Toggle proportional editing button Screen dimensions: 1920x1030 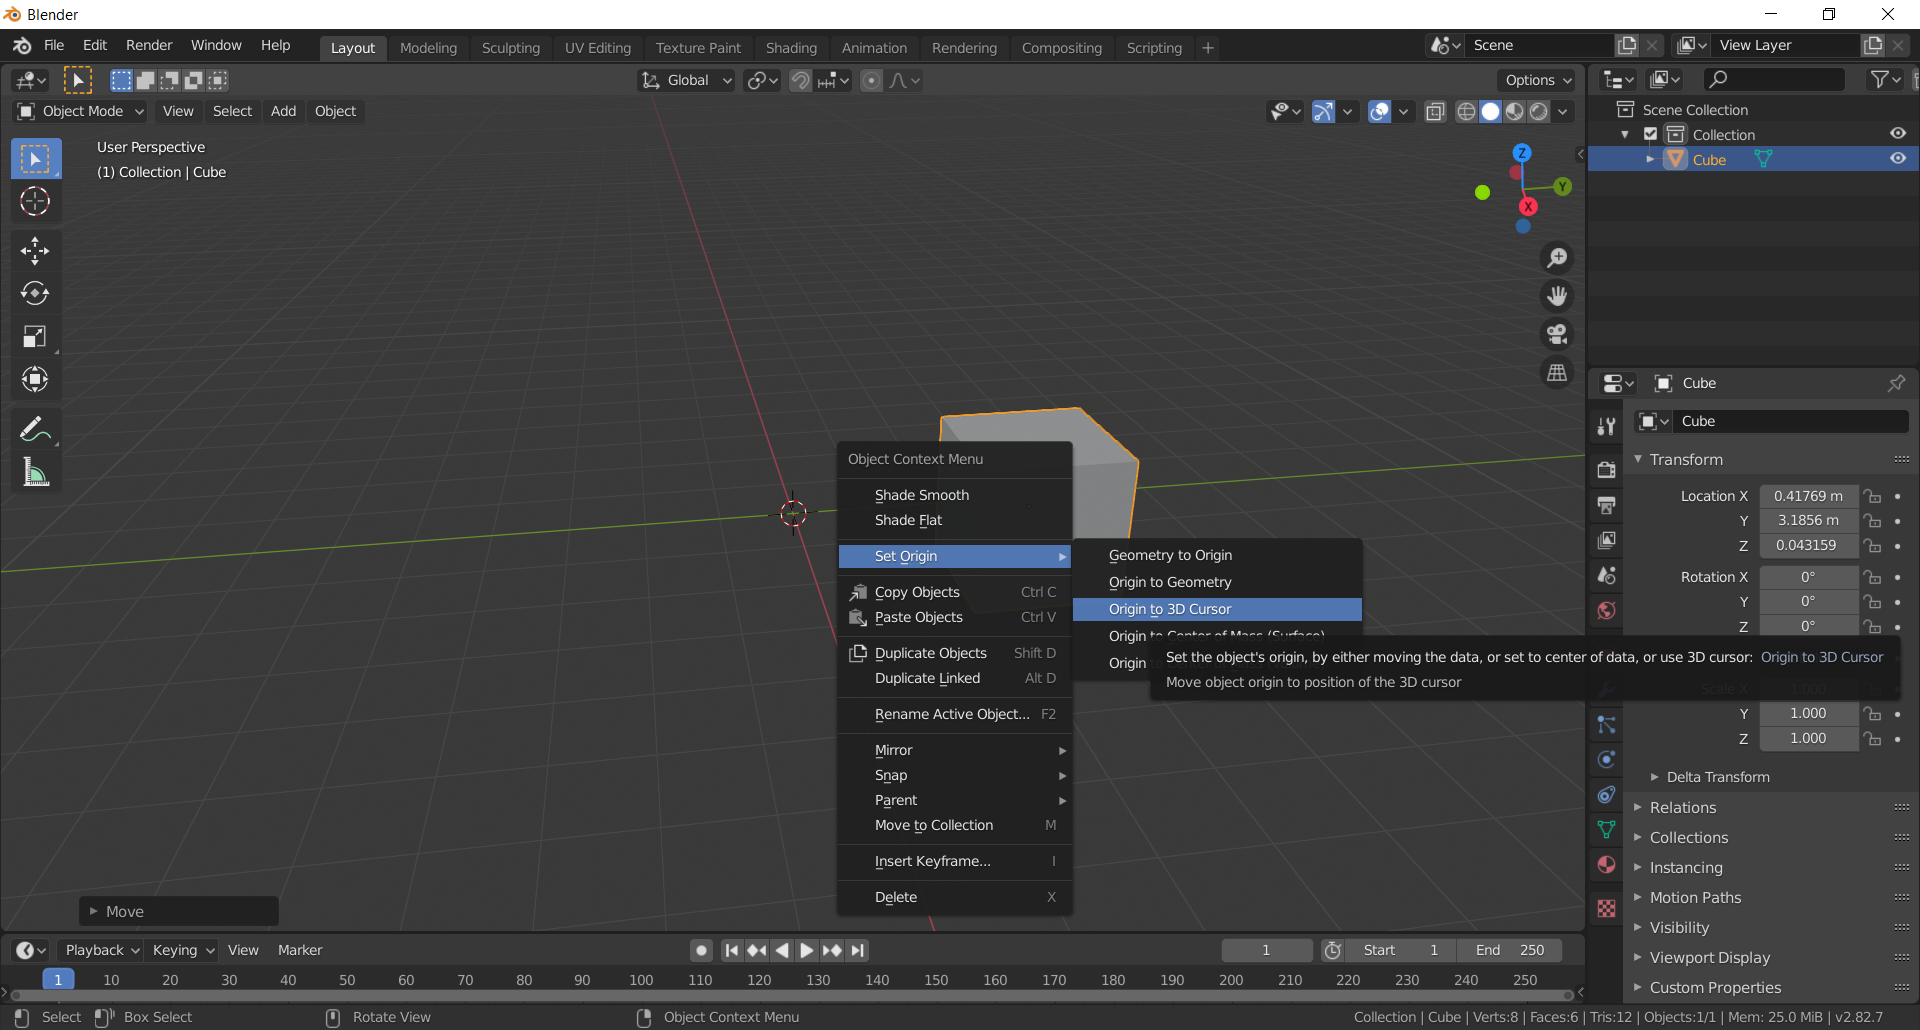tap(871, 80)
